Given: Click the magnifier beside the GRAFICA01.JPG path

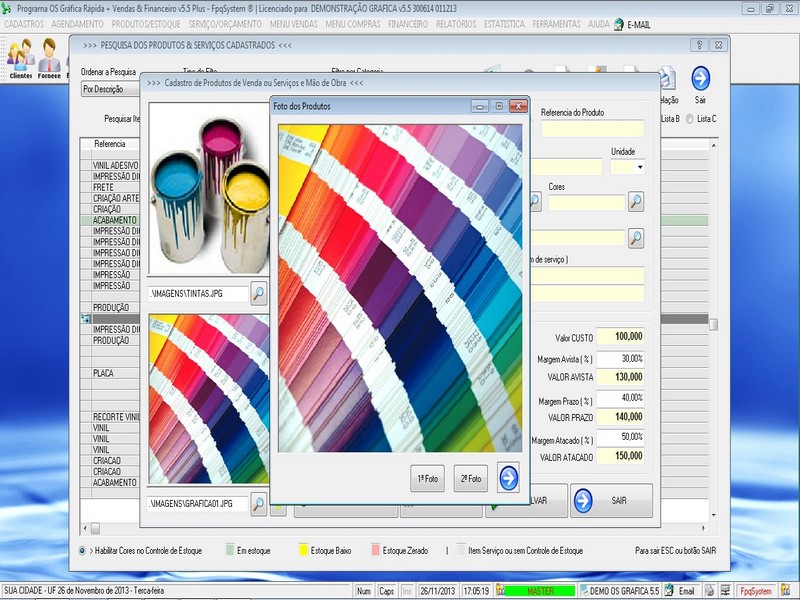Looking at the screenshot, I should click(259, 504).
